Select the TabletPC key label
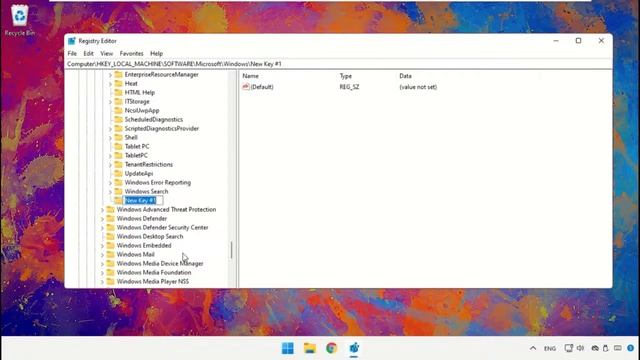Image resolution: width=640 pixels, height=360 pixels. coord(136,156)
